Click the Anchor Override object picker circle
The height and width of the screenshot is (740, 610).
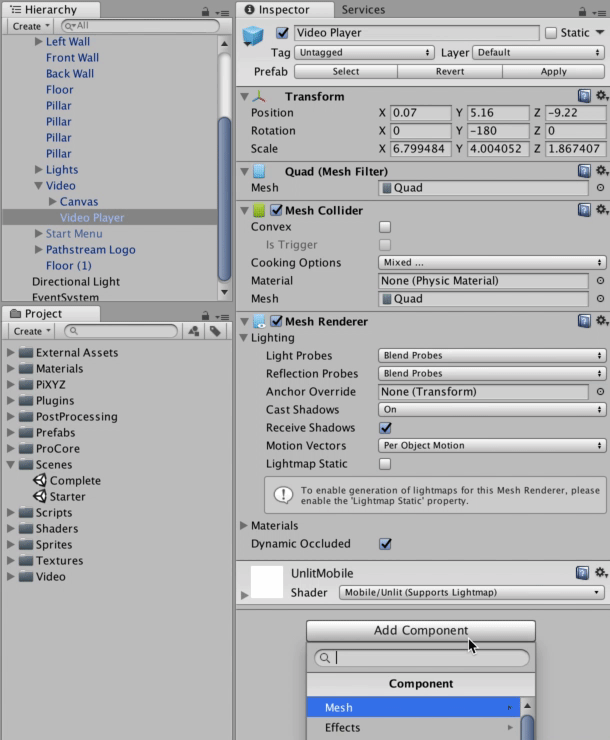click(600, 392)
